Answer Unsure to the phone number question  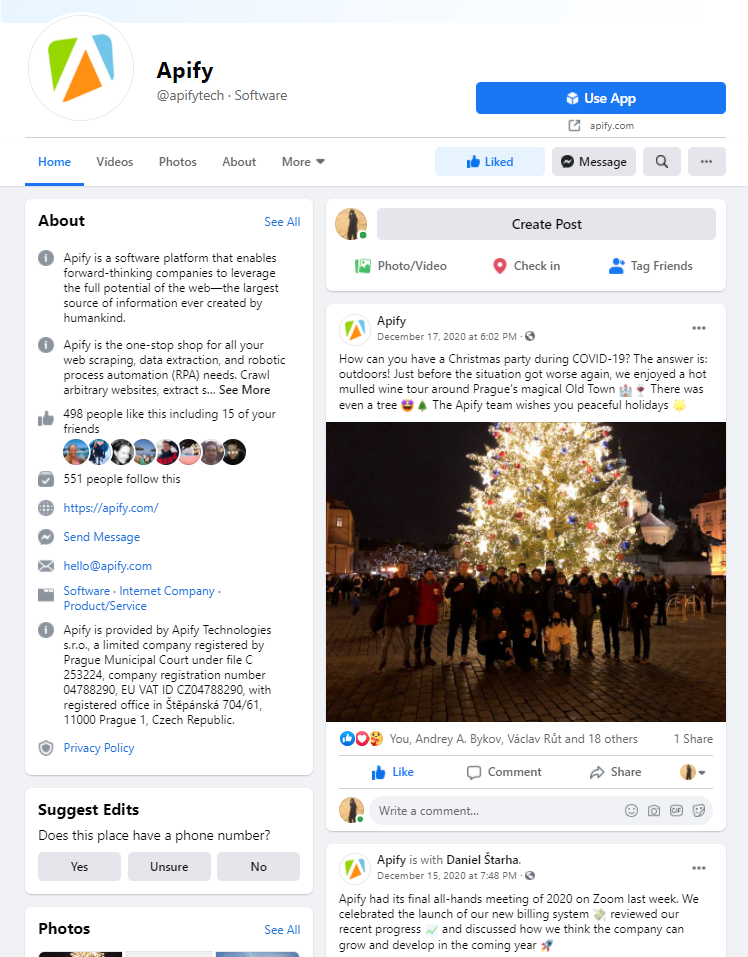pos(169,867)
